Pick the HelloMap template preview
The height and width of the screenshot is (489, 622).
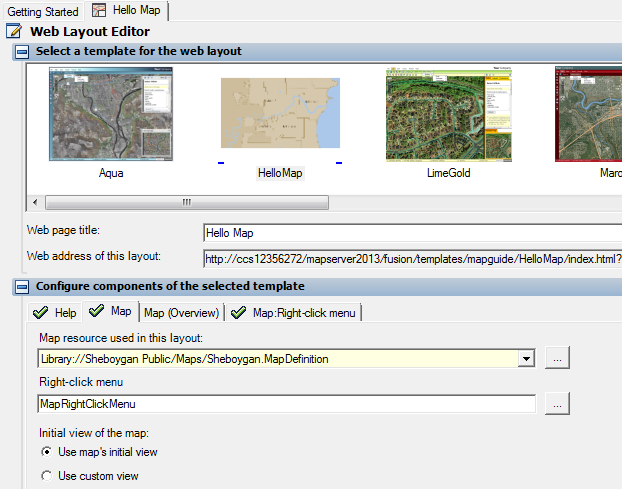click(x=280, y=113)
